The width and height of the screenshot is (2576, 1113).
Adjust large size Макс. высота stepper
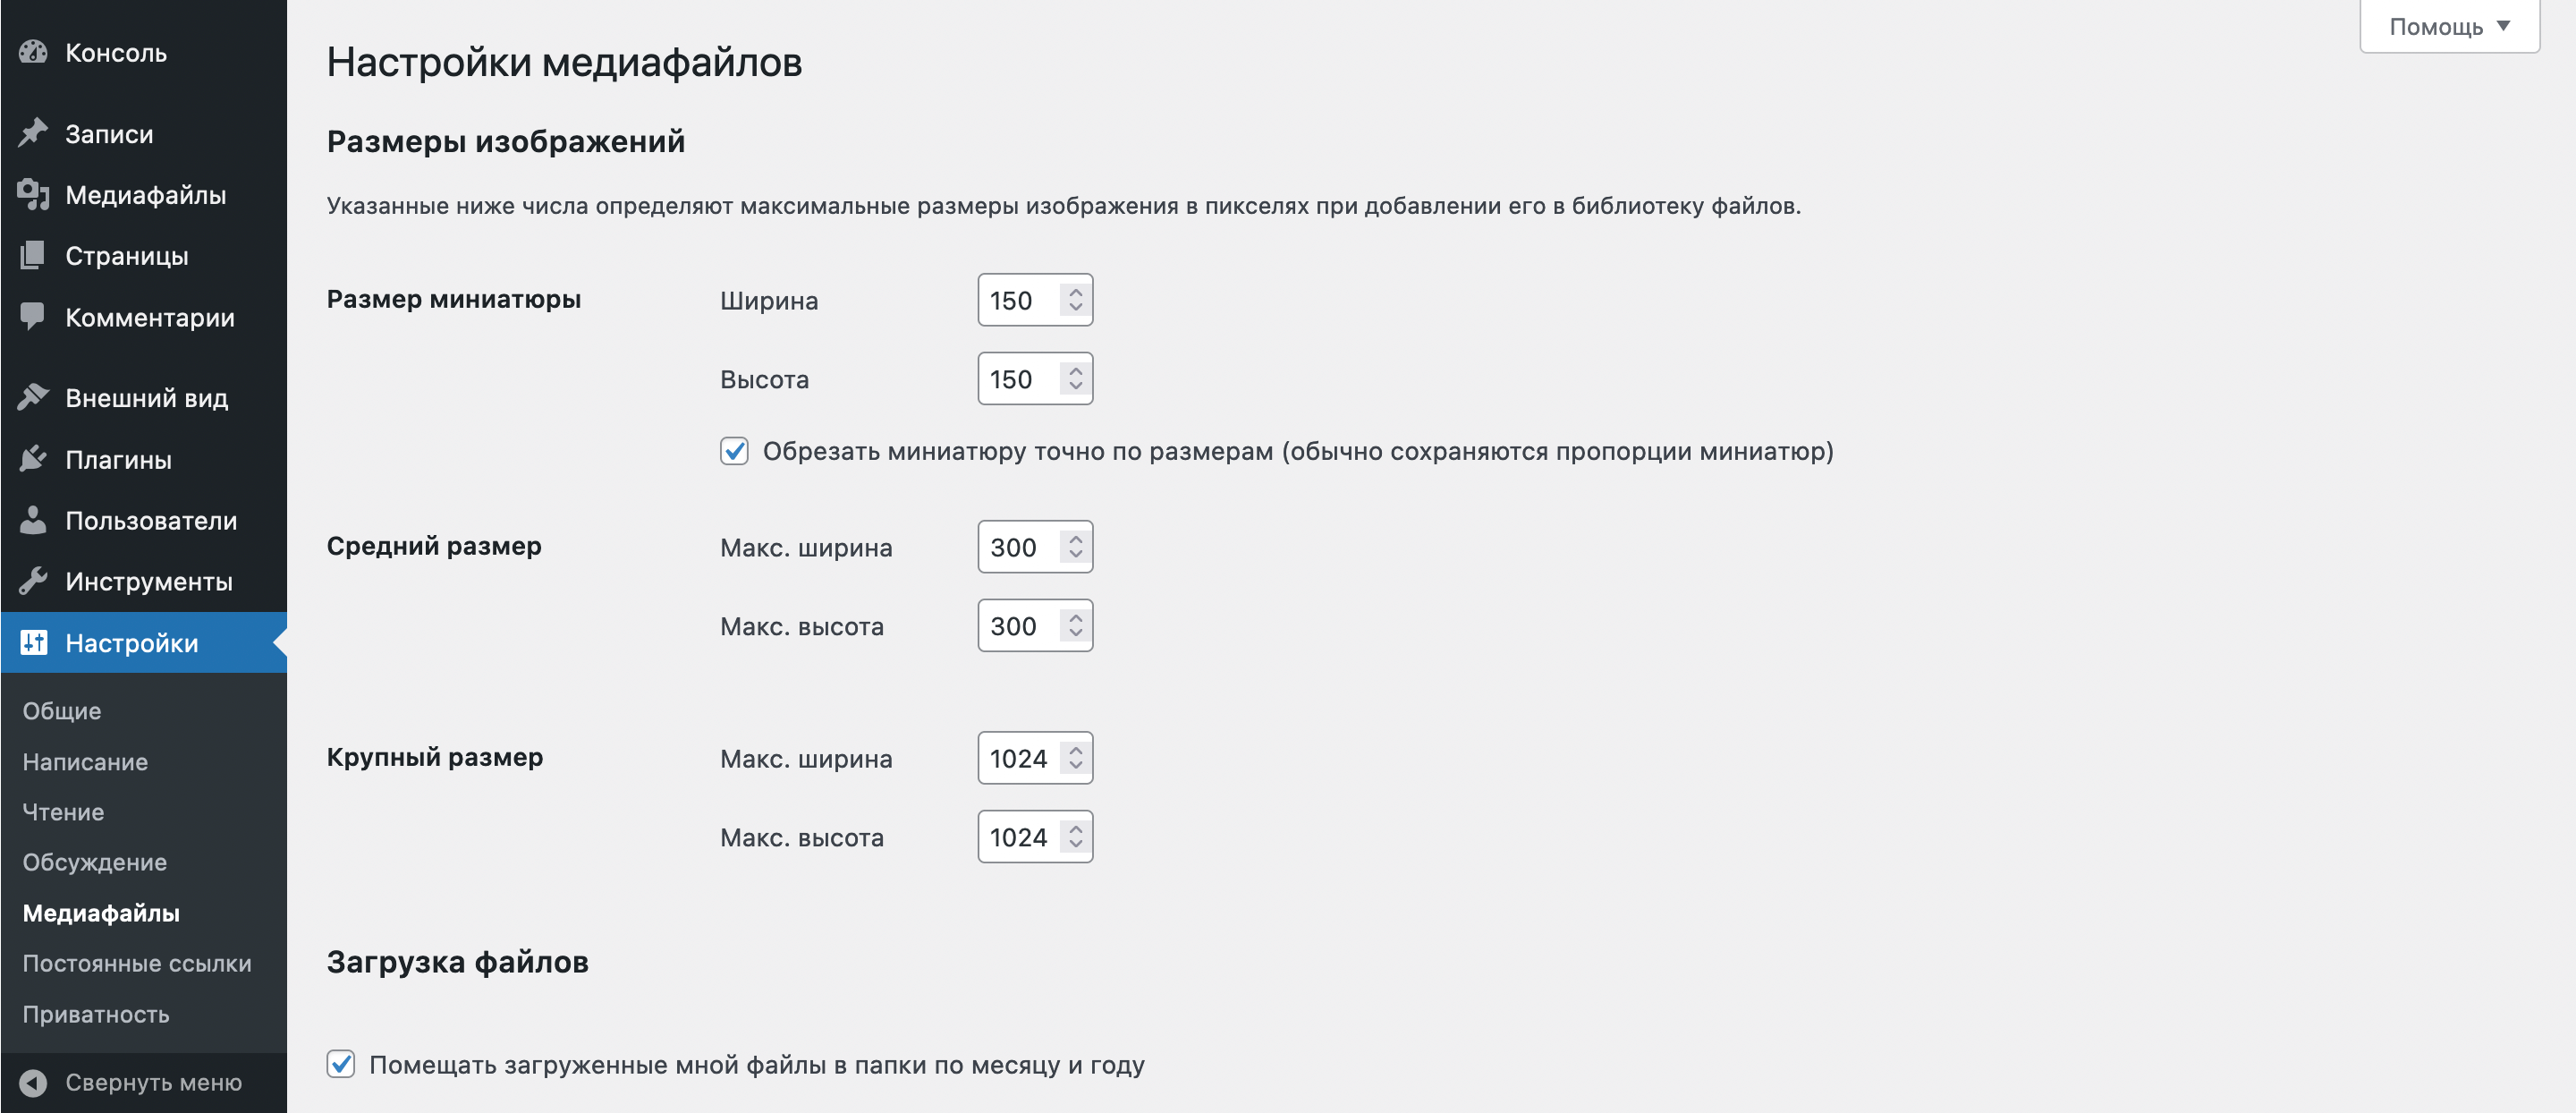pos(1075,837)
